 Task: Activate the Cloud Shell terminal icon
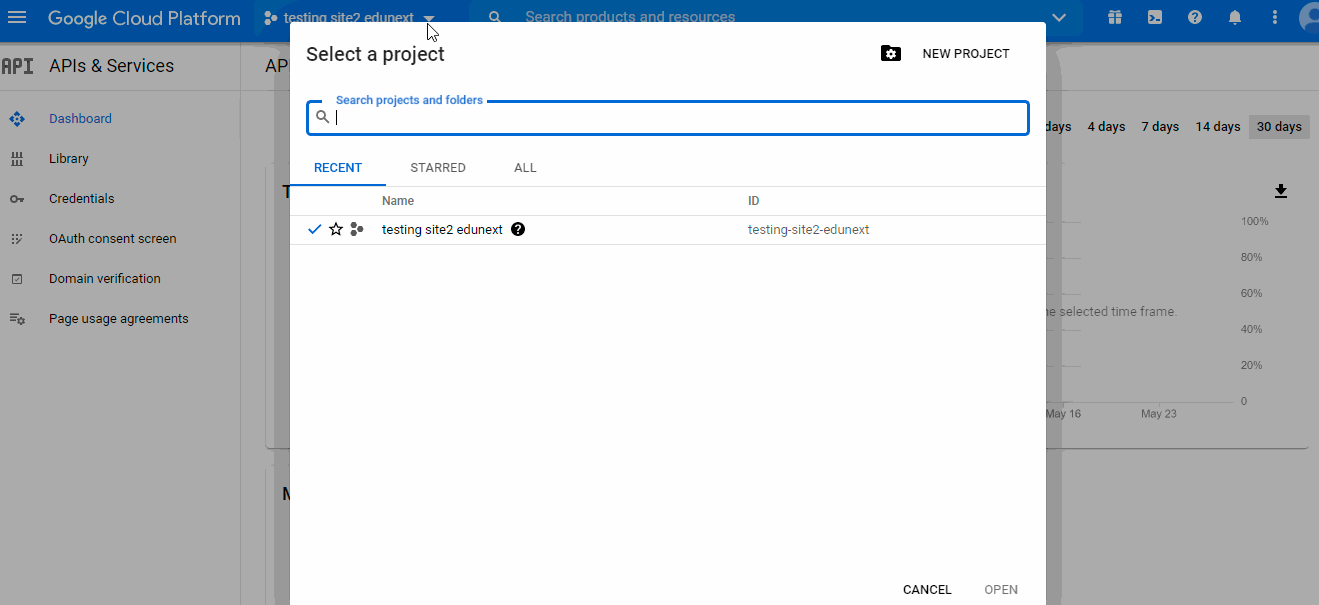[x=1155, y=17]
